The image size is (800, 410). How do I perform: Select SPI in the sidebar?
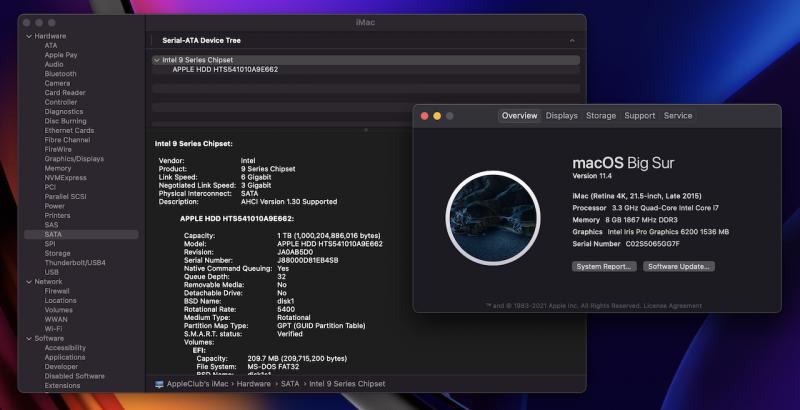pyautogui.click(x=49, y=244)
